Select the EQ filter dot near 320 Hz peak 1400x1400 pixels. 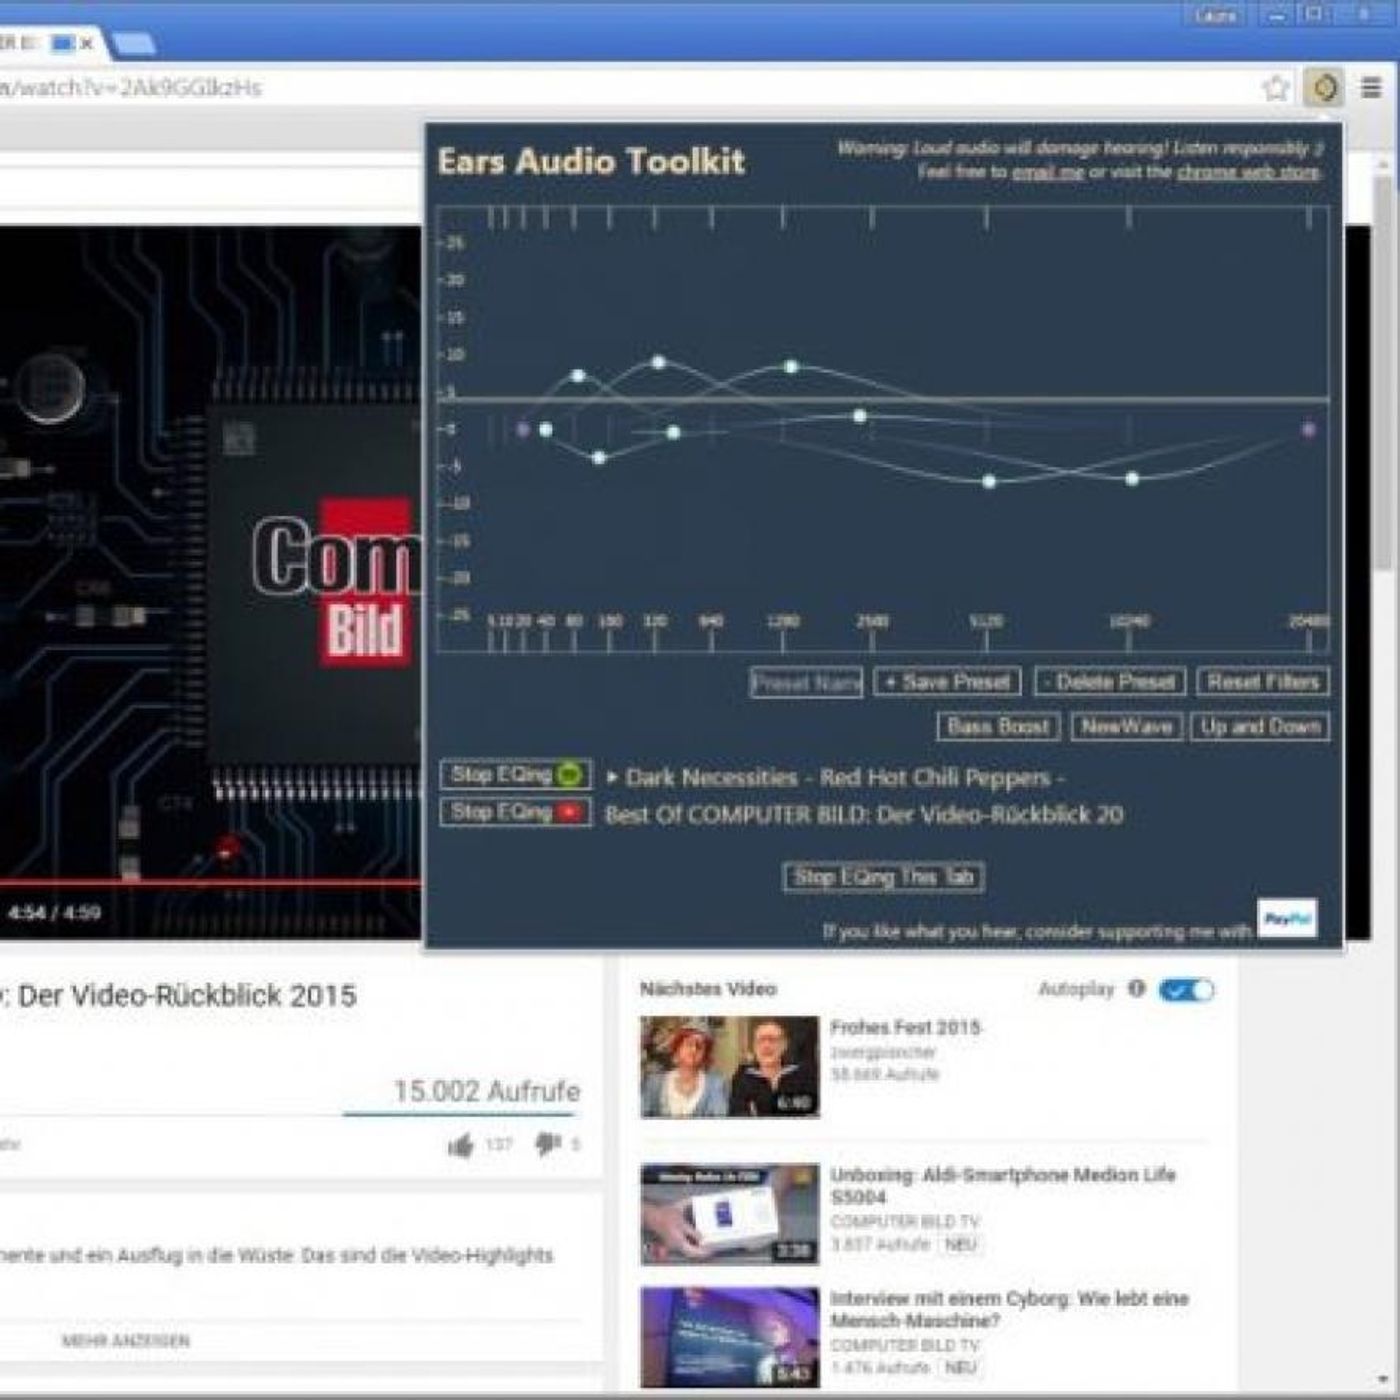coord(658,362)
